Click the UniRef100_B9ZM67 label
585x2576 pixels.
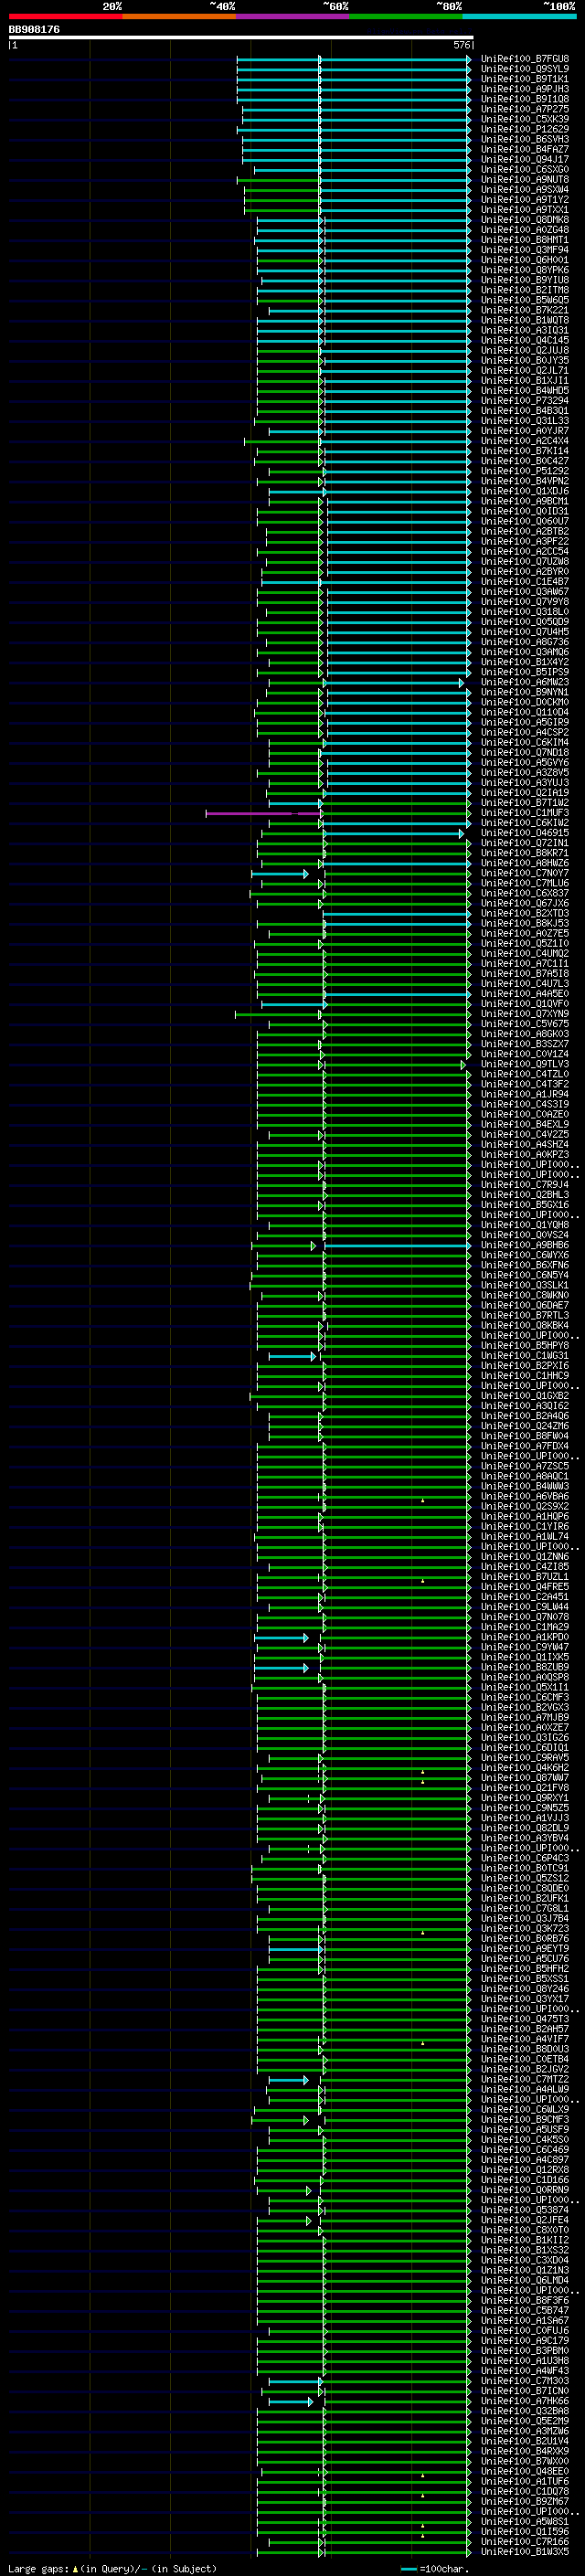click(525, 2502)
